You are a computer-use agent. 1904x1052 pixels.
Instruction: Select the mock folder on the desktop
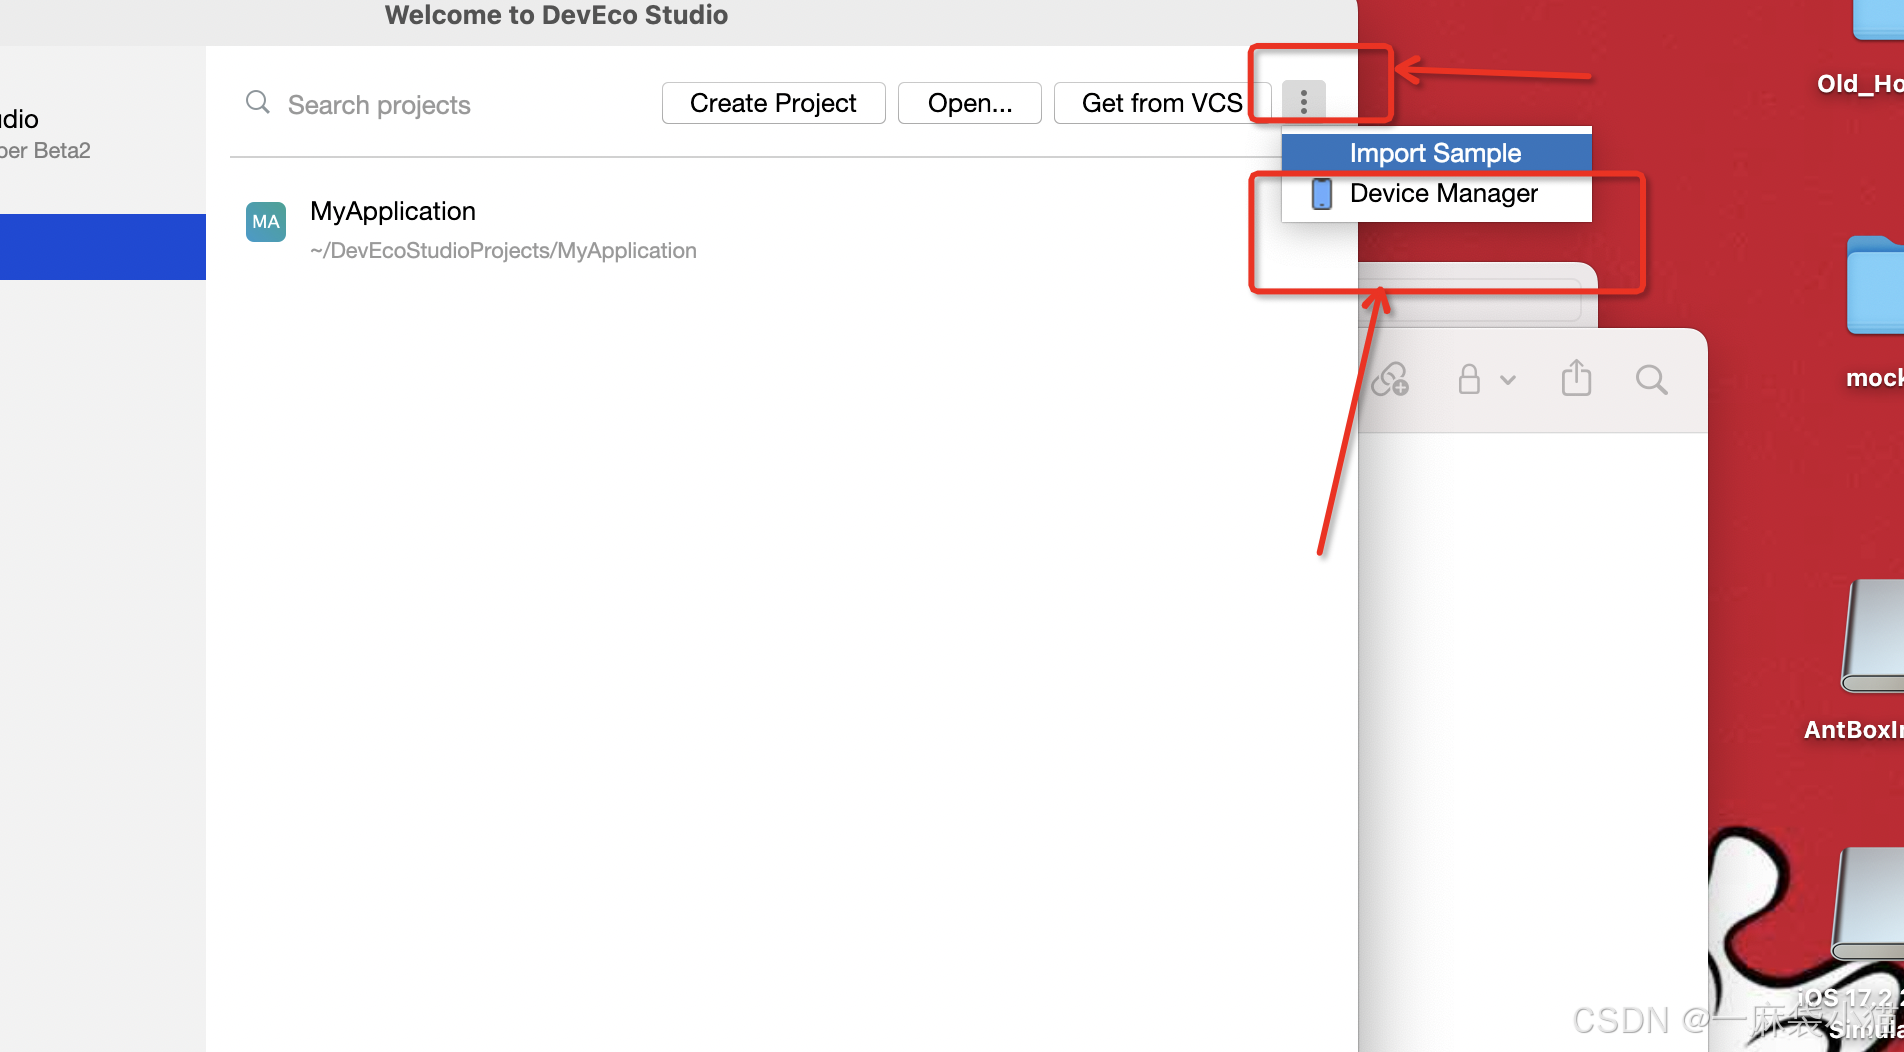point(1874,288)
